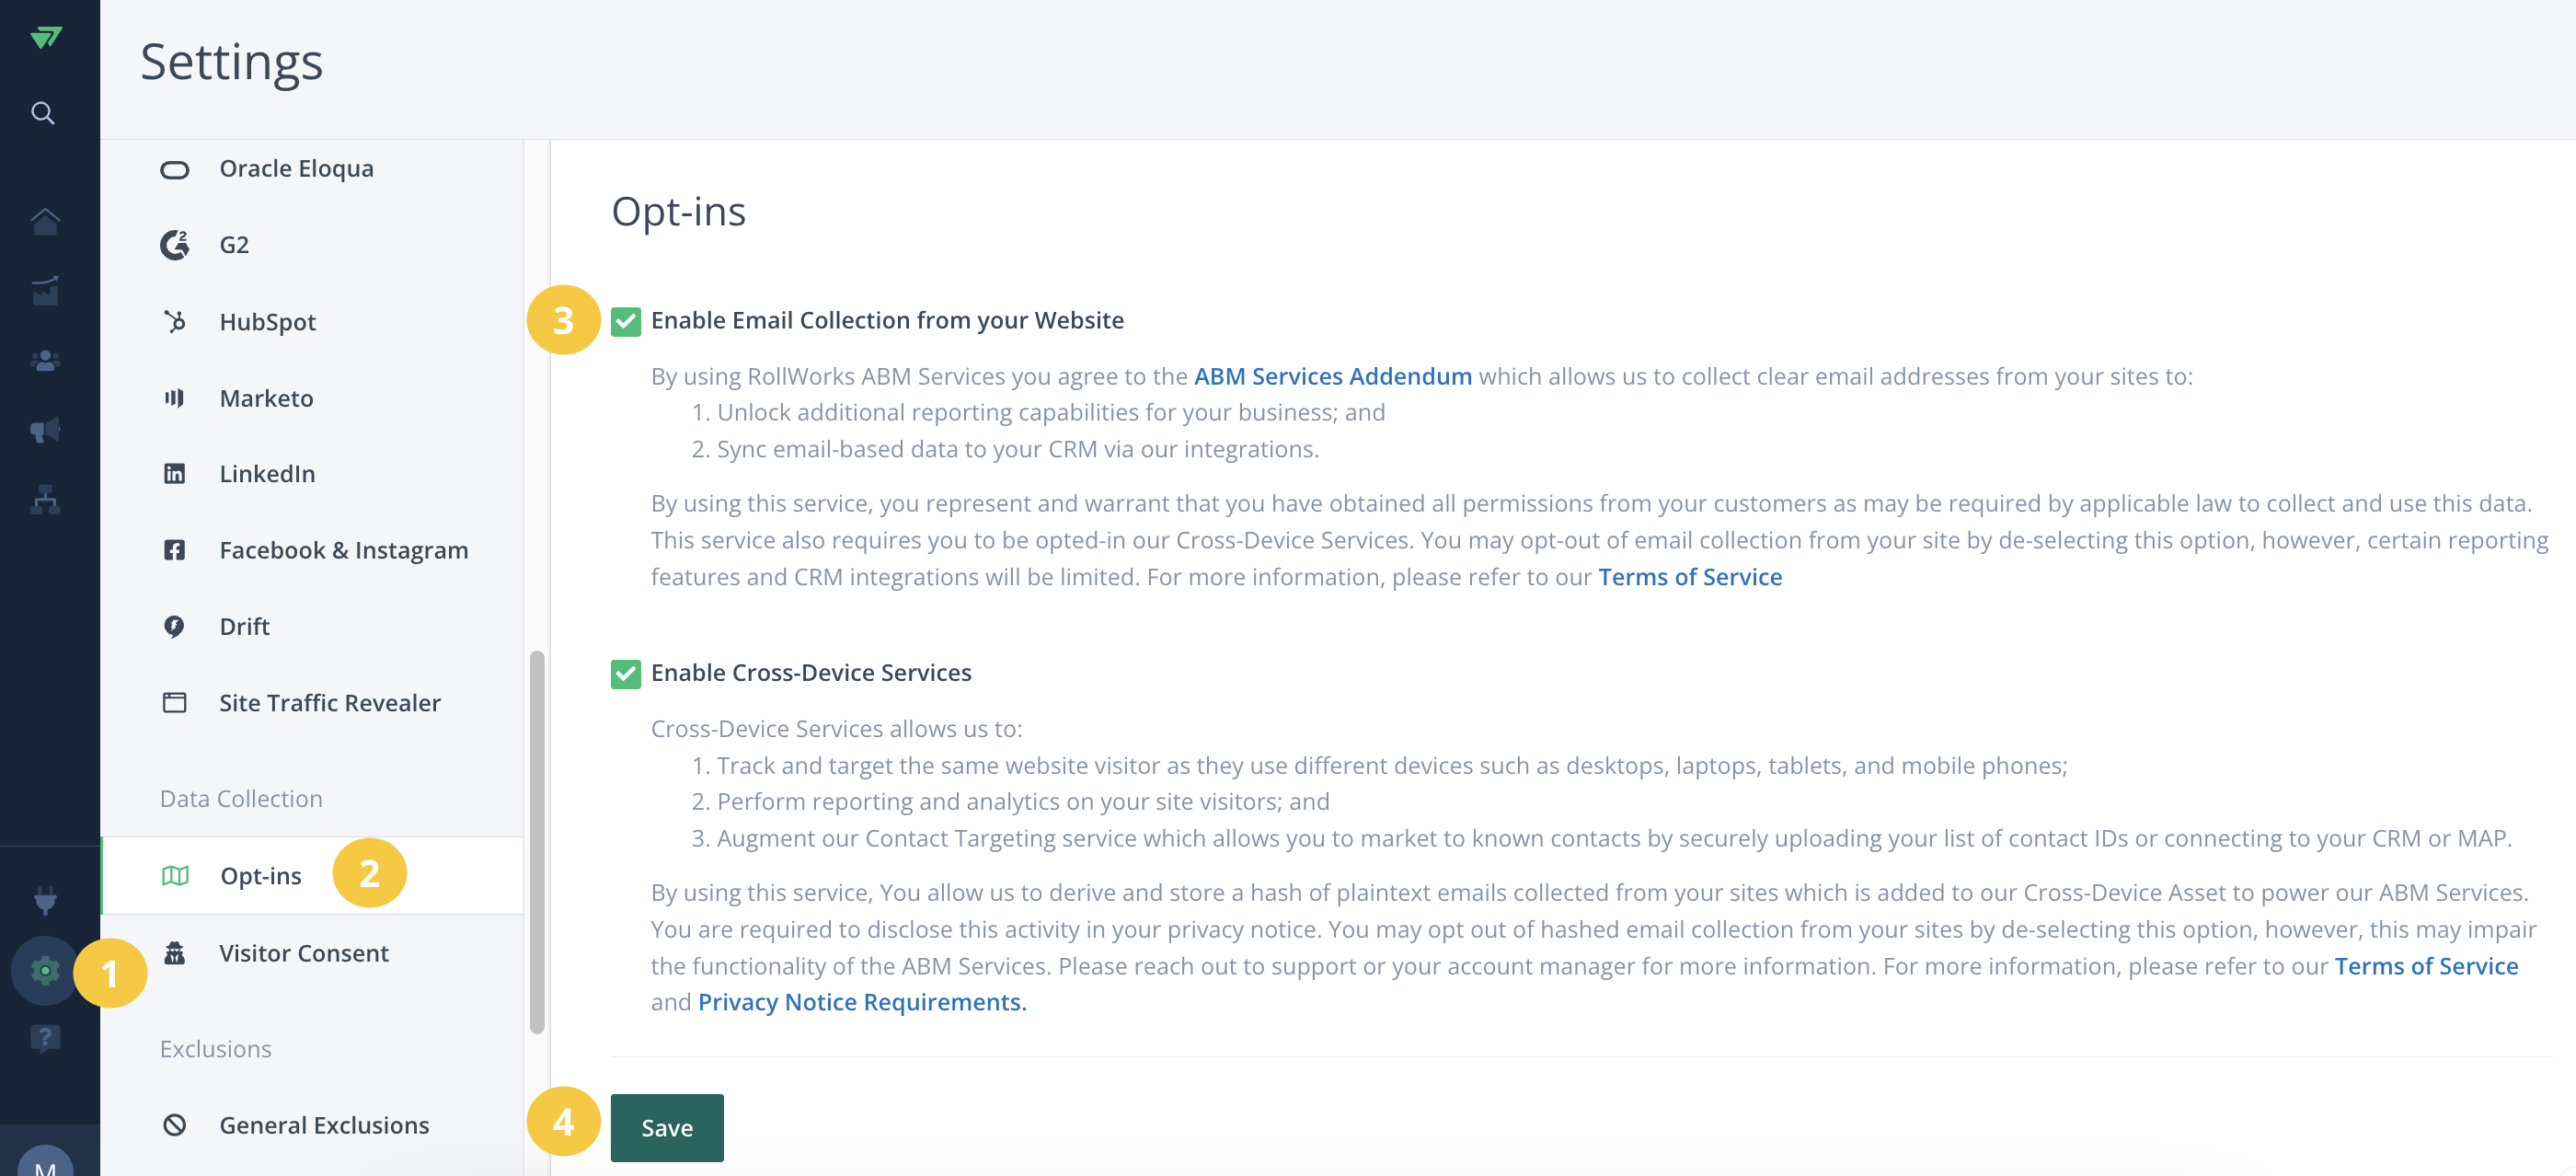This screenshot has width=2576, height=1176.
Task: Click the settings menu scrollbar thumb
Action: 537,842
